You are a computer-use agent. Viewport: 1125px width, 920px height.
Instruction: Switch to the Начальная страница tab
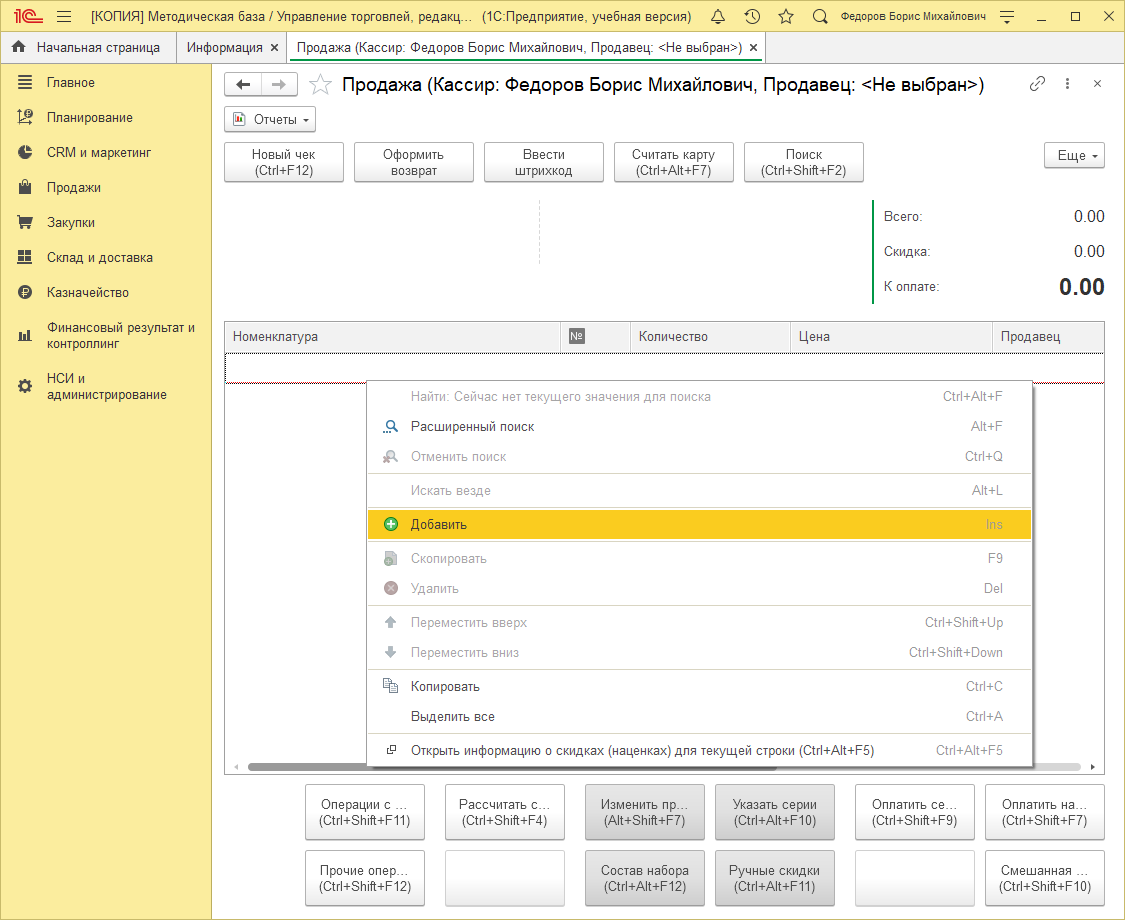click(87, 47)
